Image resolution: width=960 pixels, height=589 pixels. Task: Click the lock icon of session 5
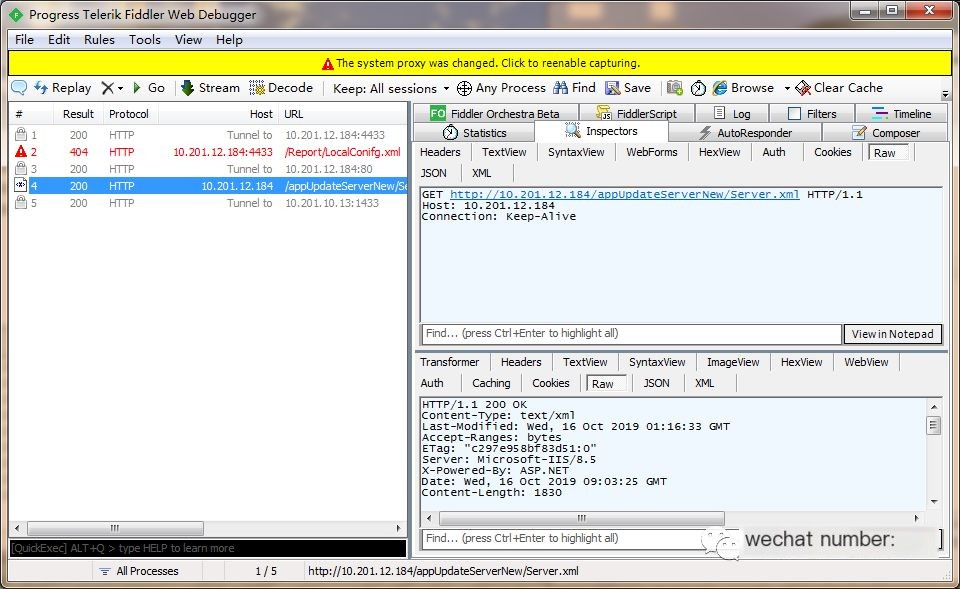pyautogui.click(x=21, y=203)
